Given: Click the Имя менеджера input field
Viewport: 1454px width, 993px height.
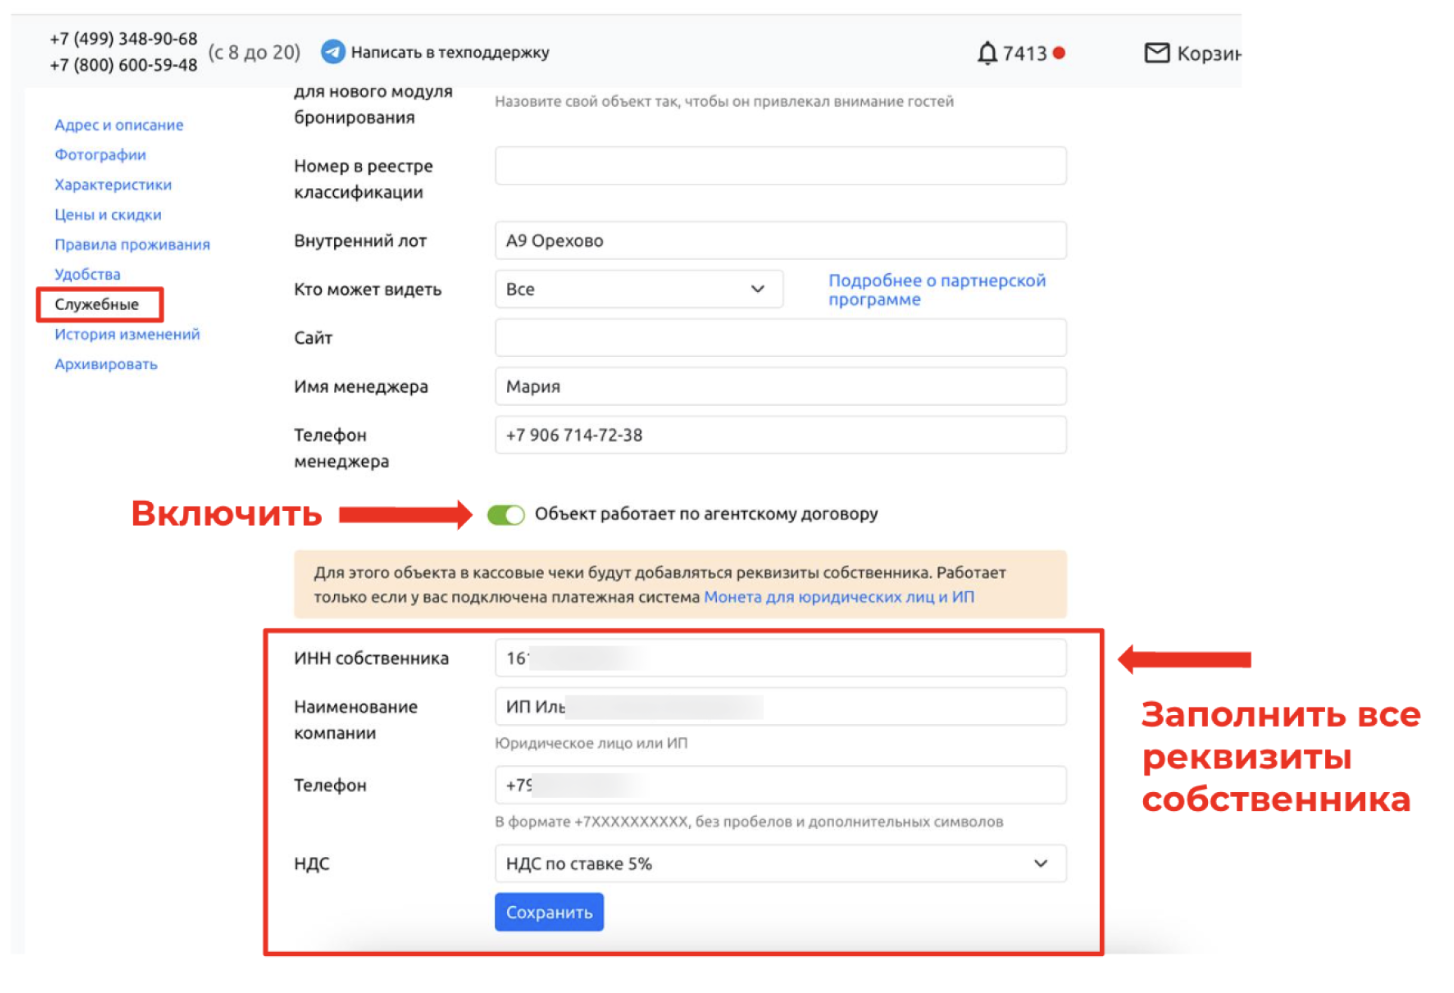Looking at the screenshot, I should pos(780,386).
